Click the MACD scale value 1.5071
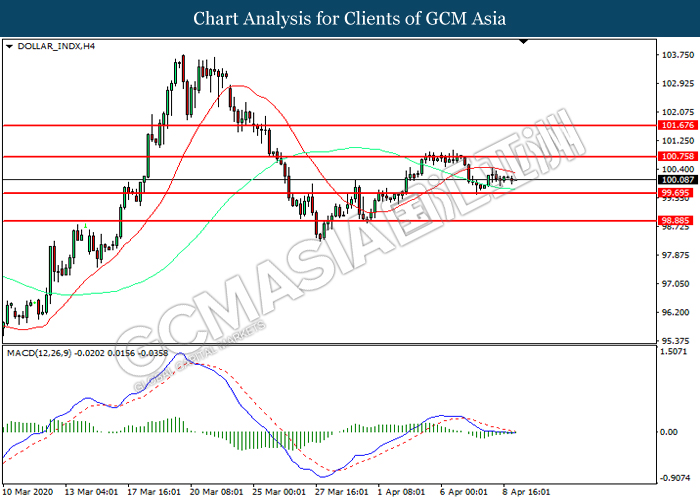Screen dimensions: 700x500 tap(673, 351)
